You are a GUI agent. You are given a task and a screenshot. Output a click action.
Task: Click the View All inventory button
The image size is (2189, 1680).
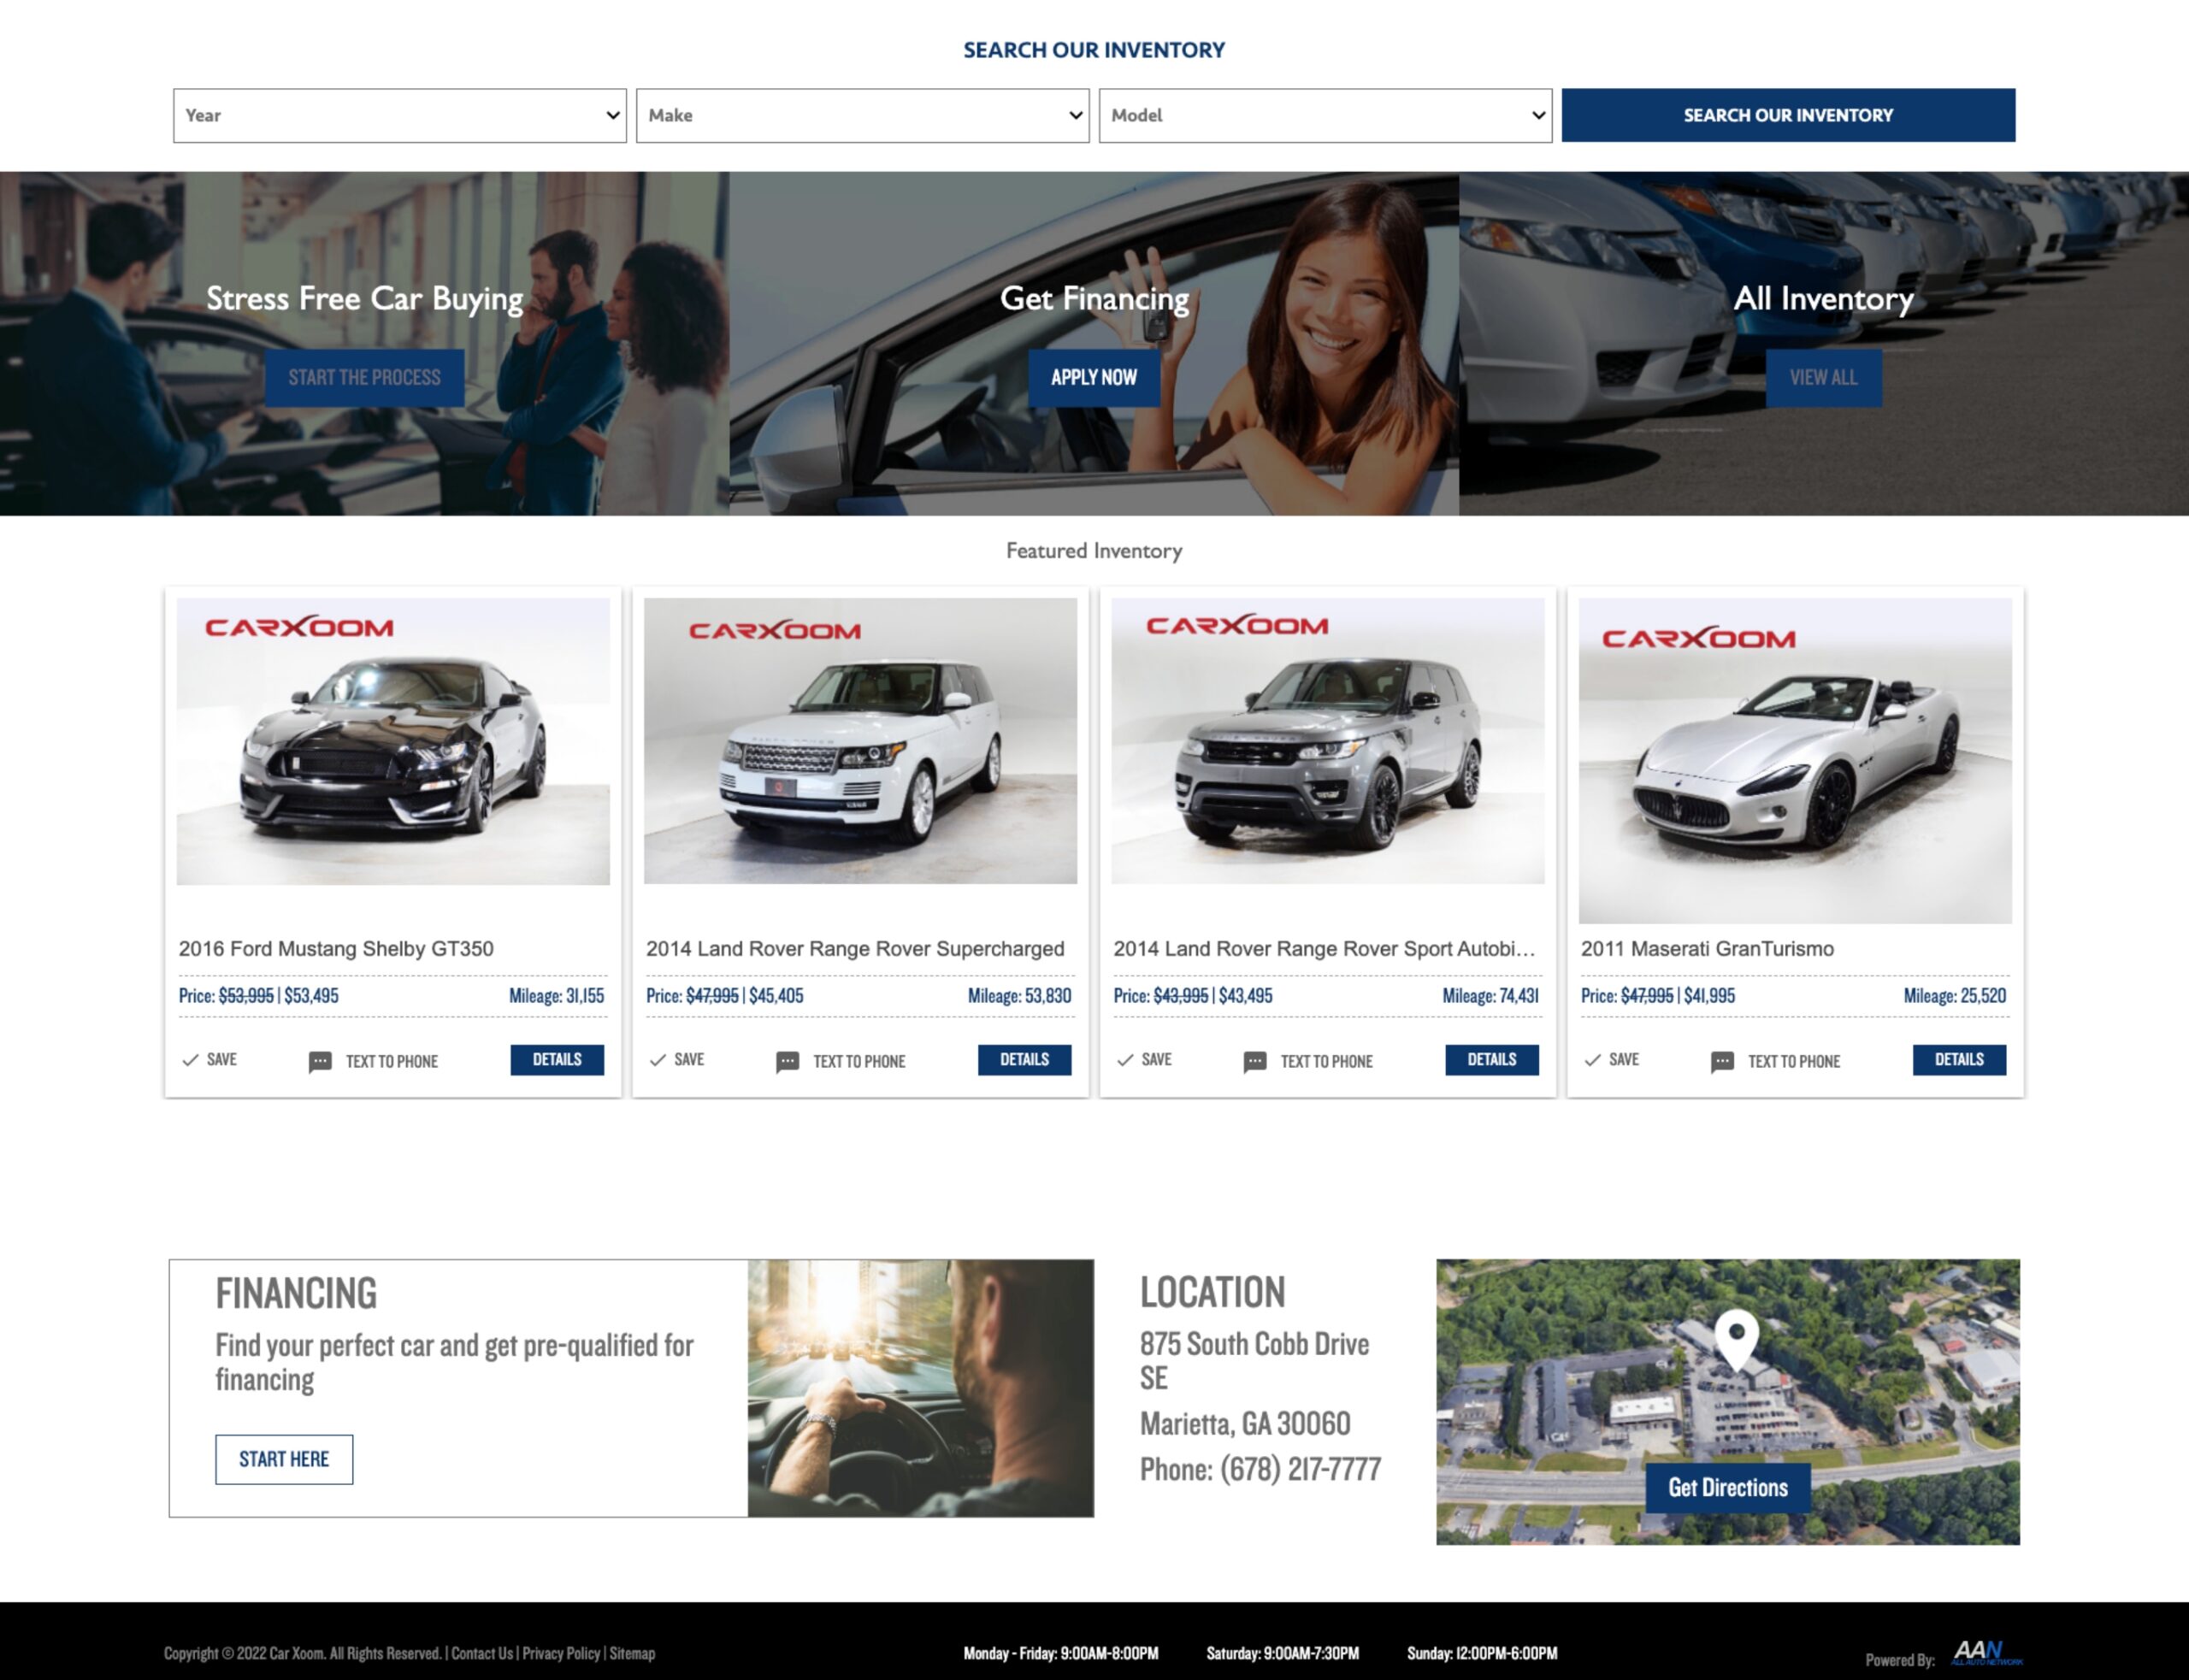pos(1823,377)
